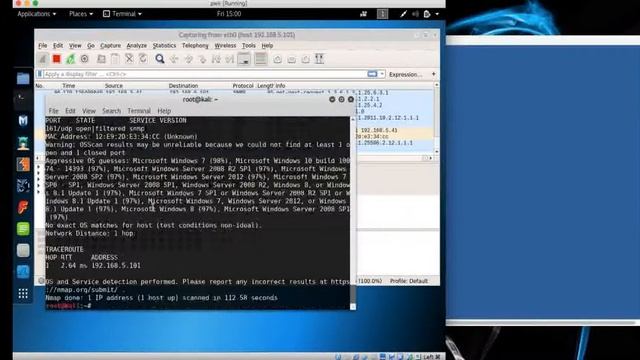Click the go to specified packet icon
Image resolution: width=640 pixels, height=360 pixels.
point(202,59)
